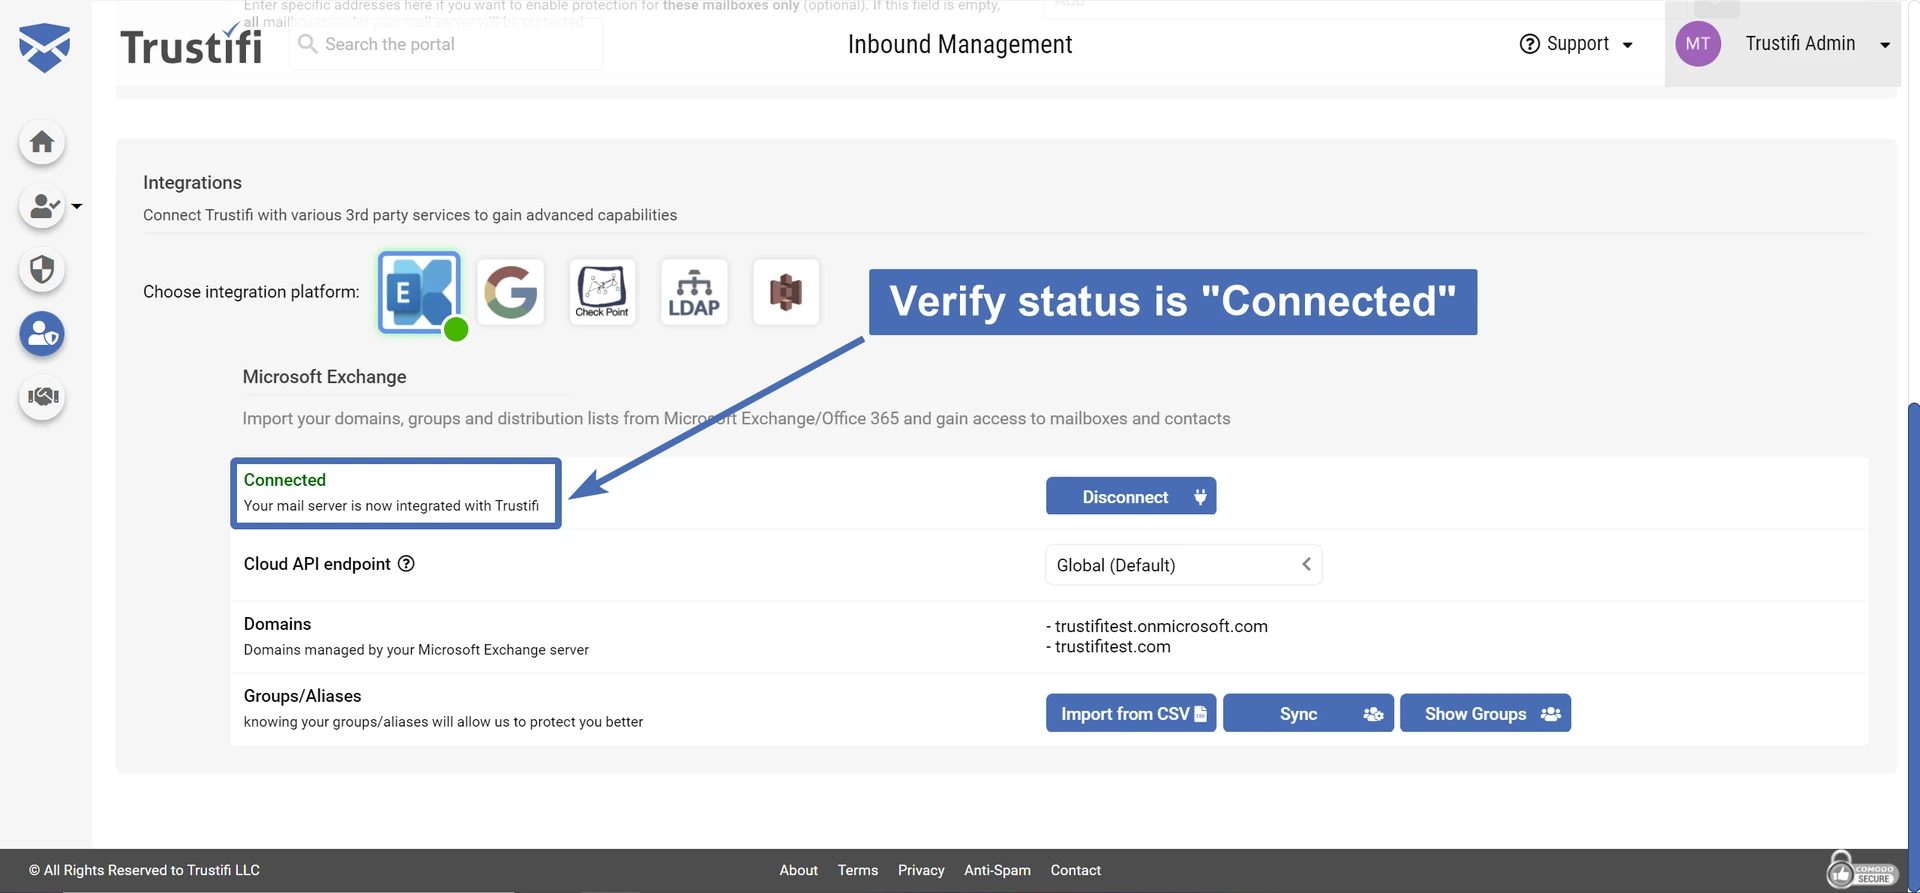Click the Disconnect button
The width and height of the screenshot is (1920, 893).
tap(1131, 496)
